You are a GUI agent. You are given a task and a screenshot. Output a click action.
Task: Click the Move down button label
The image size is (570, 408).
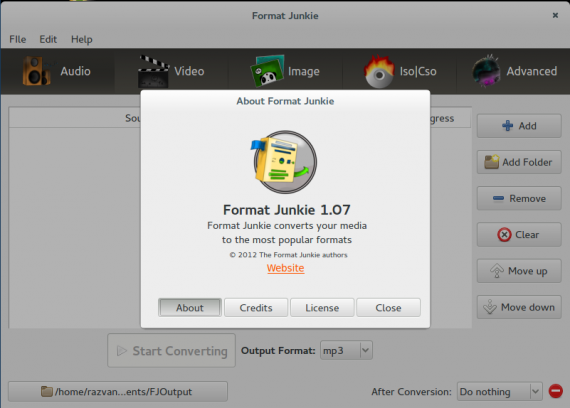click(528, 307)
